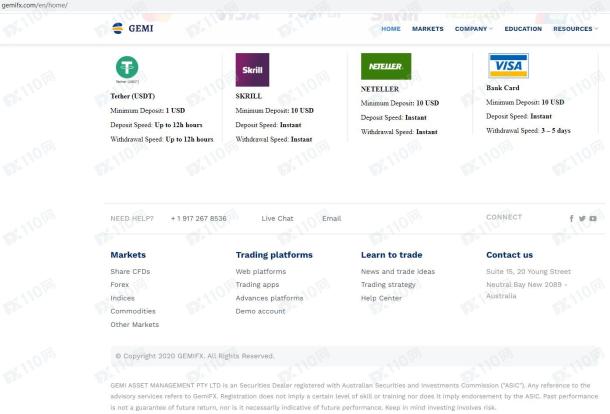The image size is (610, 414).
Task: Expand the RESOURCES dropdown menu
Action: (575, 29)
